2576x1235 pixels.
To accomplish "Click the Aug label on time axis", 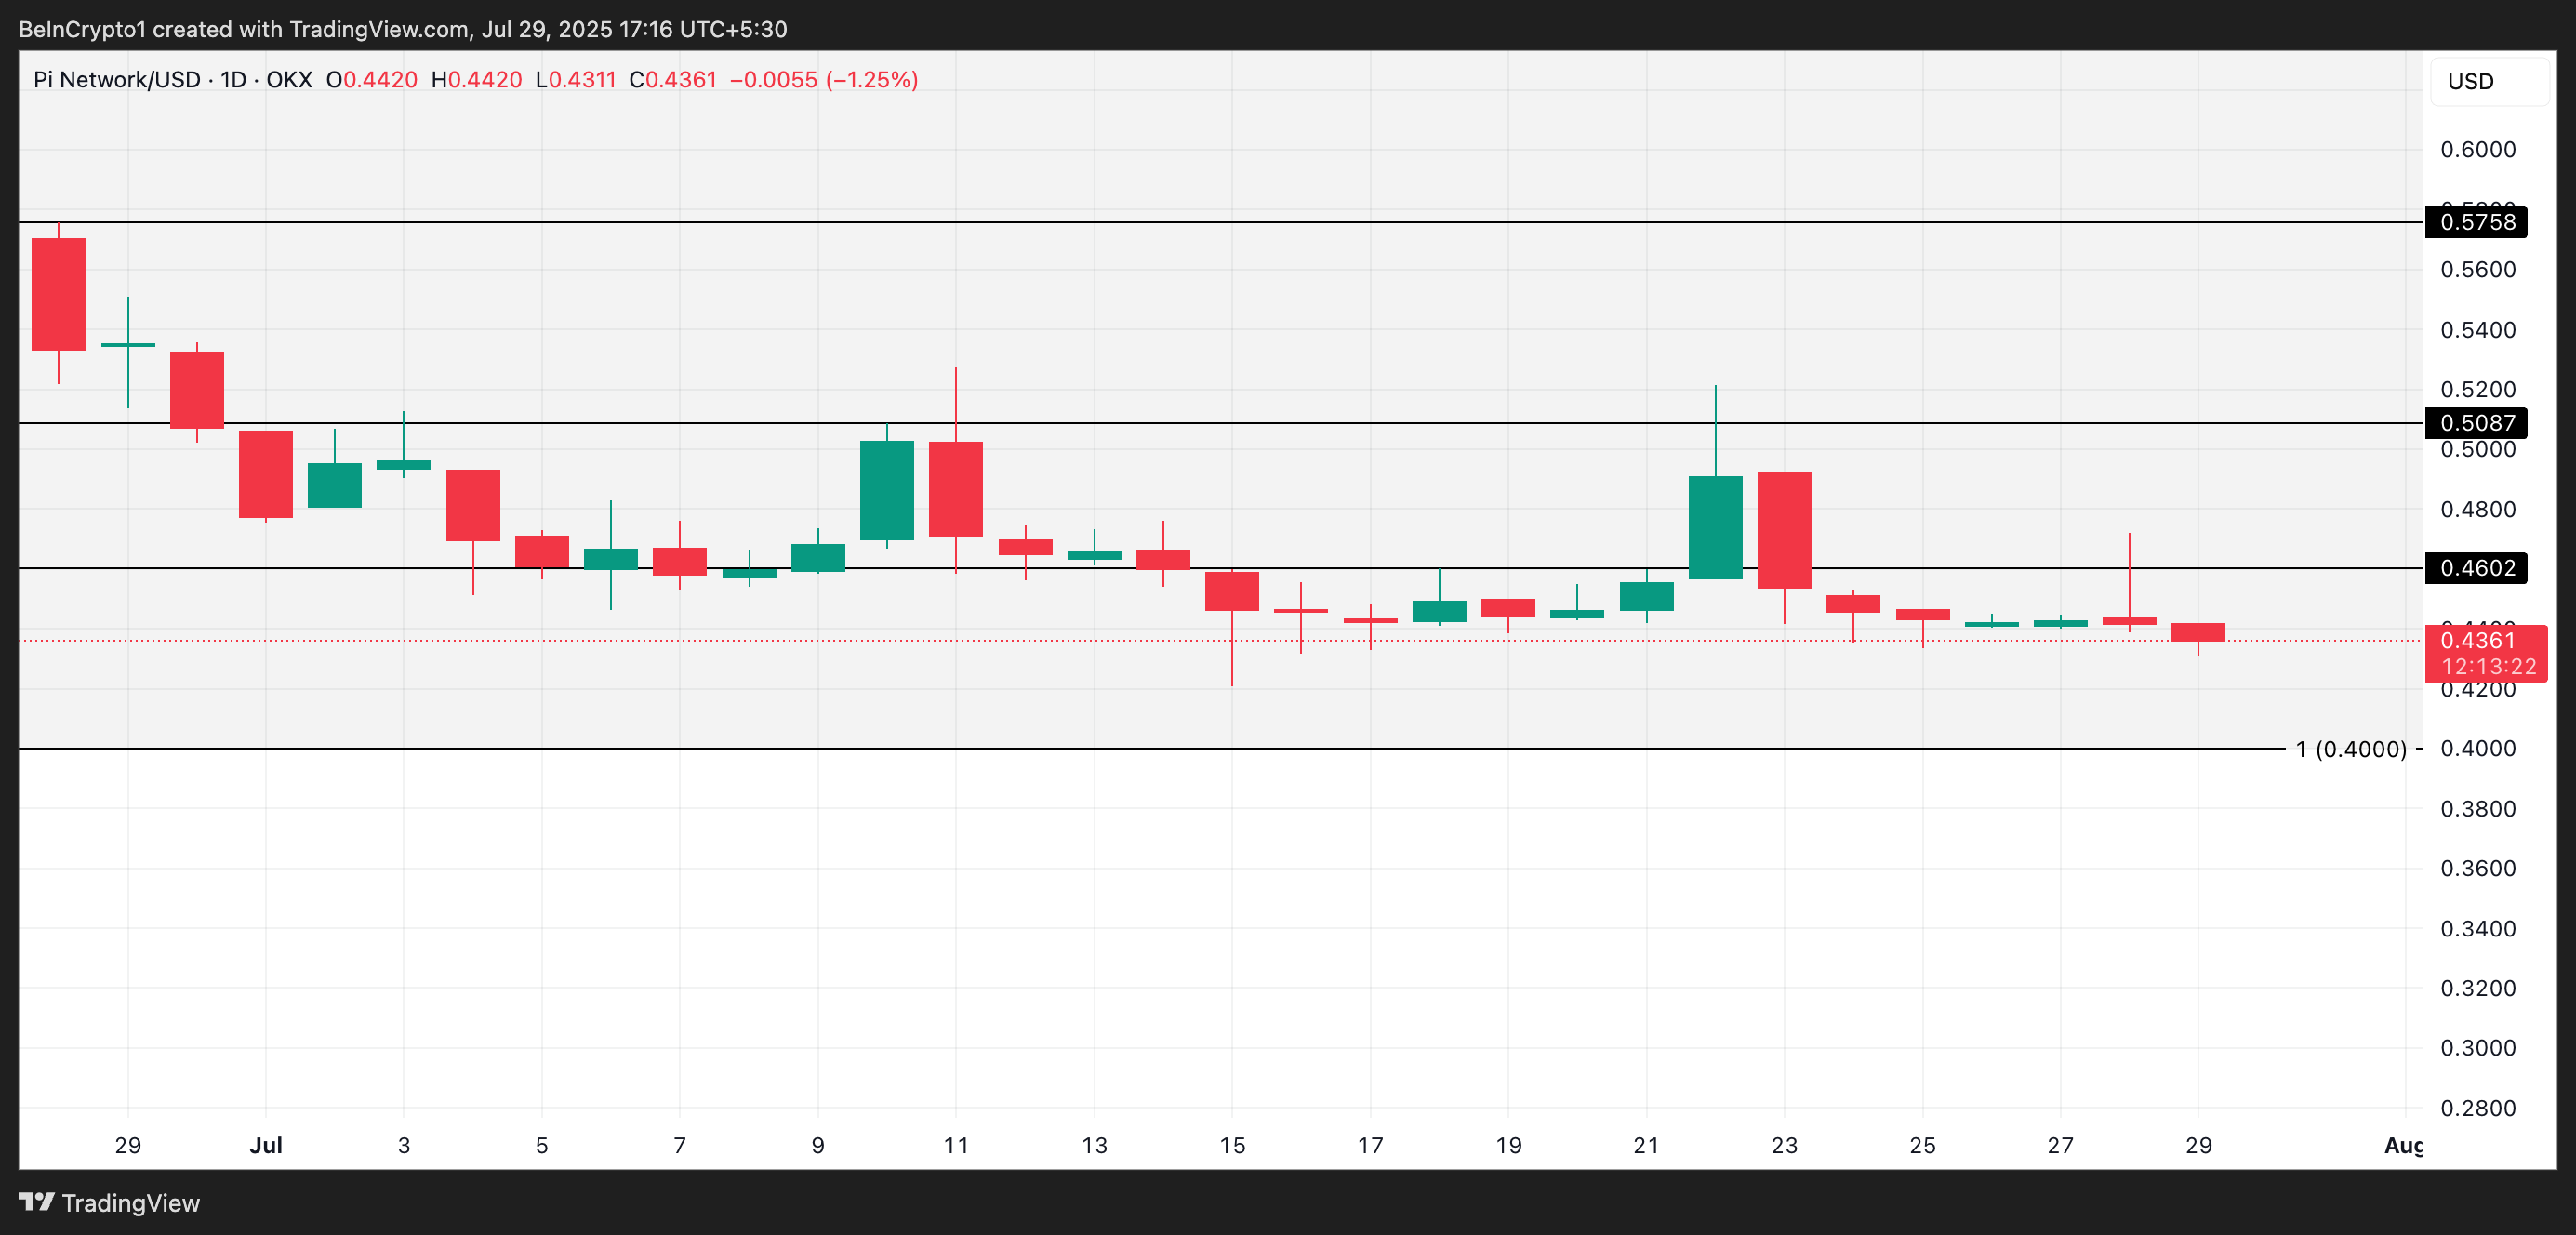I will coord(2403,1145).
